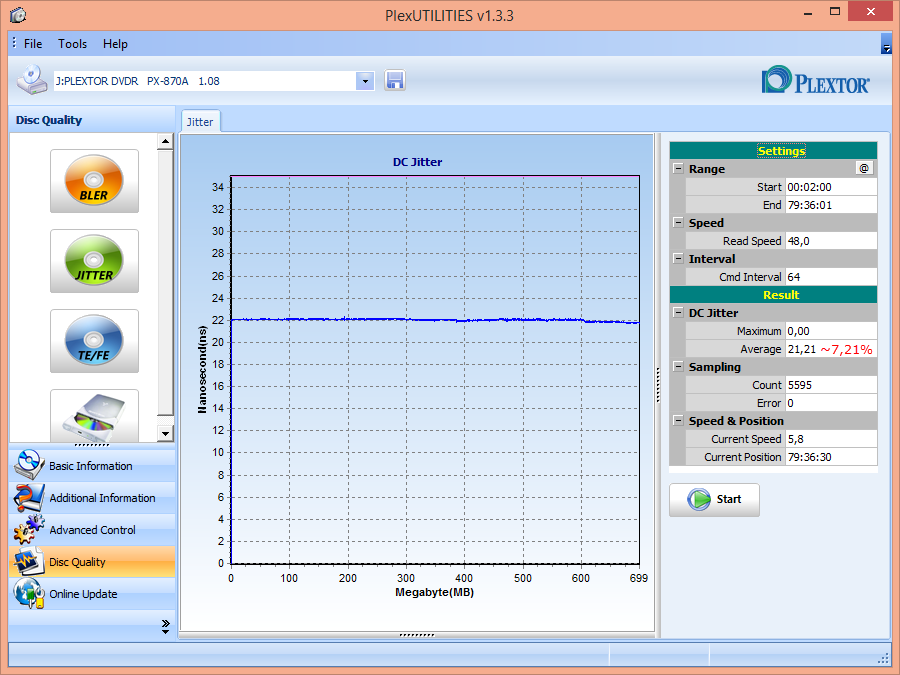Click the Disc Quality list scroll down arrow
This screenshot has width=900, height=675.
click(165, 434)
